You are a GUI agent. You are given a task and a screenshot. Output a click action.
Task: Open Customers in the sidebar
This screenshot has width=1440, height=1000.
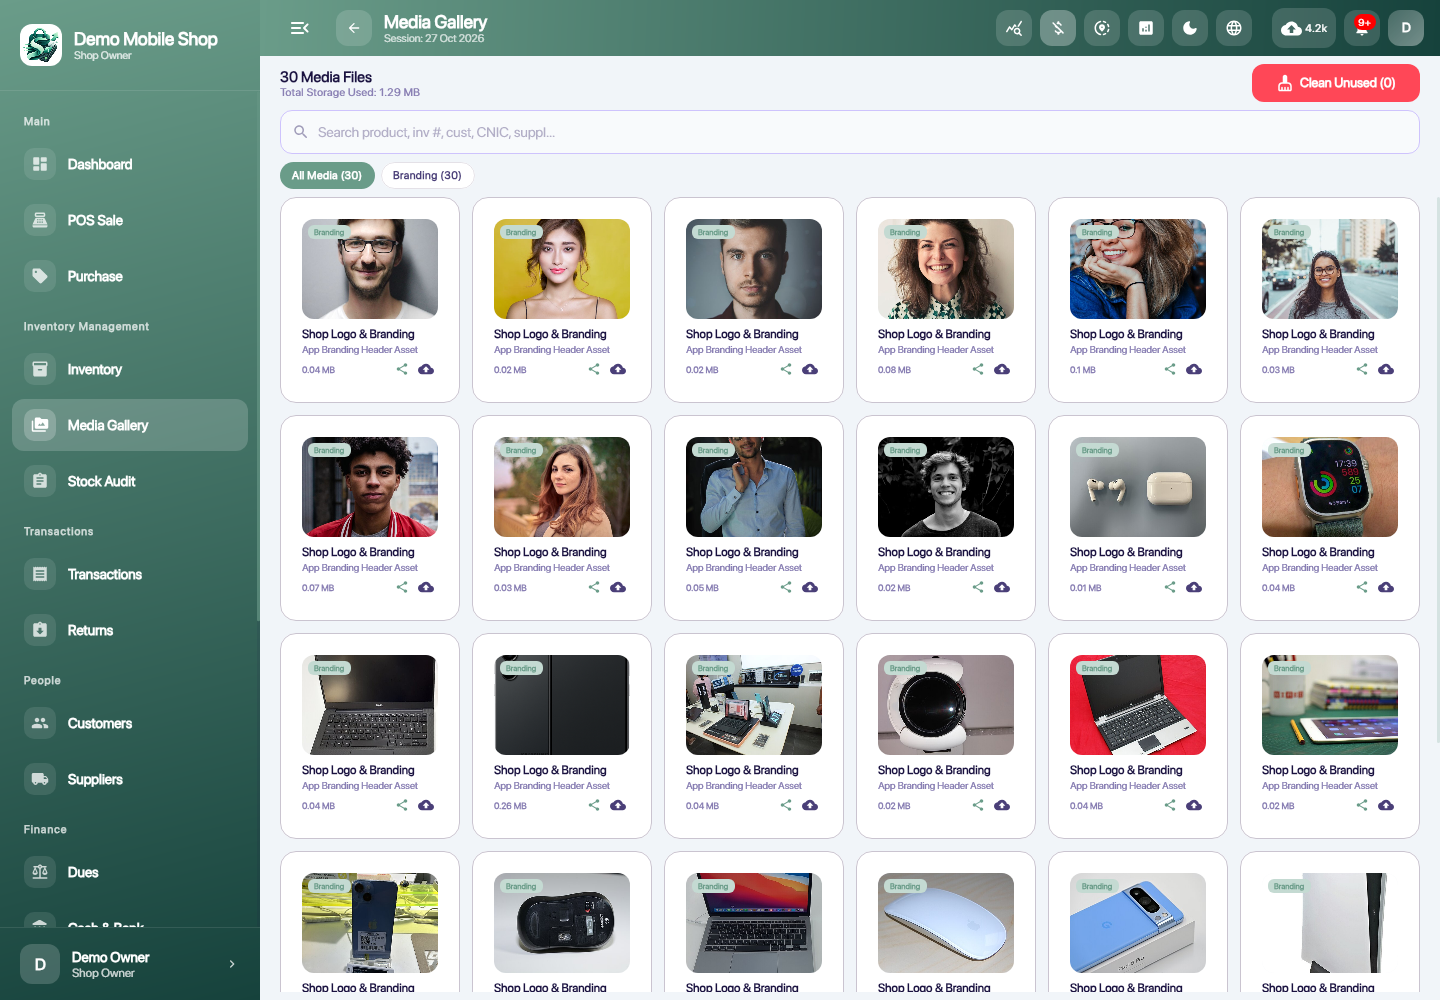[x=130, y=723]
